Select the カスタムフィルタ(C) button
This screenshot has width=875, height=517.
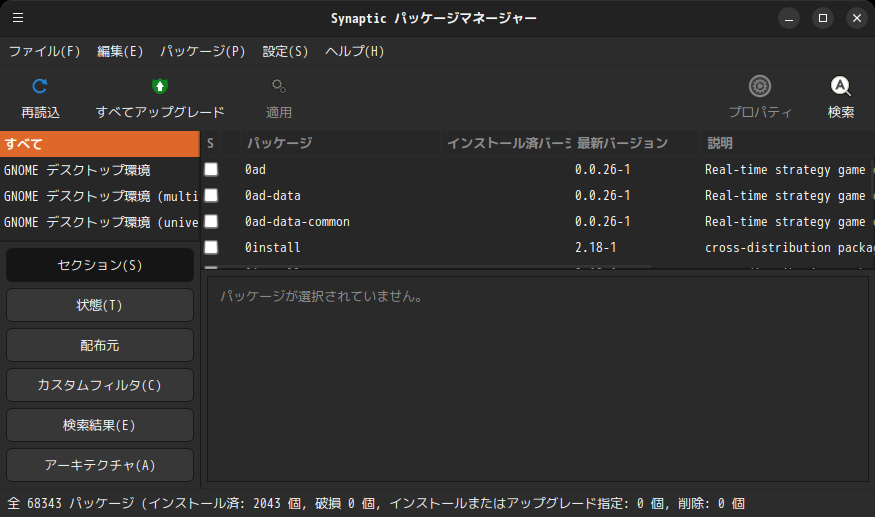pos(100,385)
